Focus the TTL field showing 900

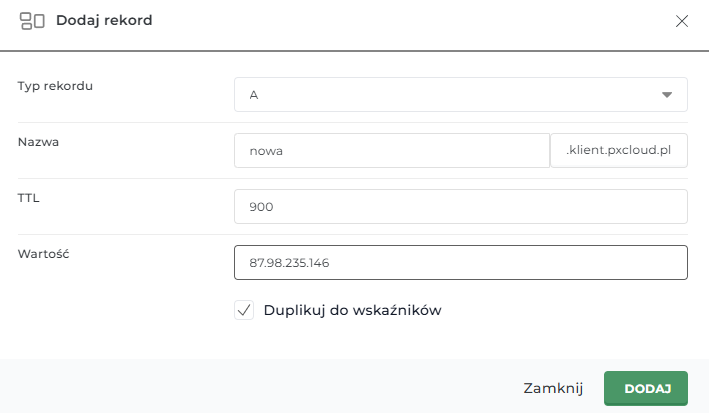click(460, 207)
